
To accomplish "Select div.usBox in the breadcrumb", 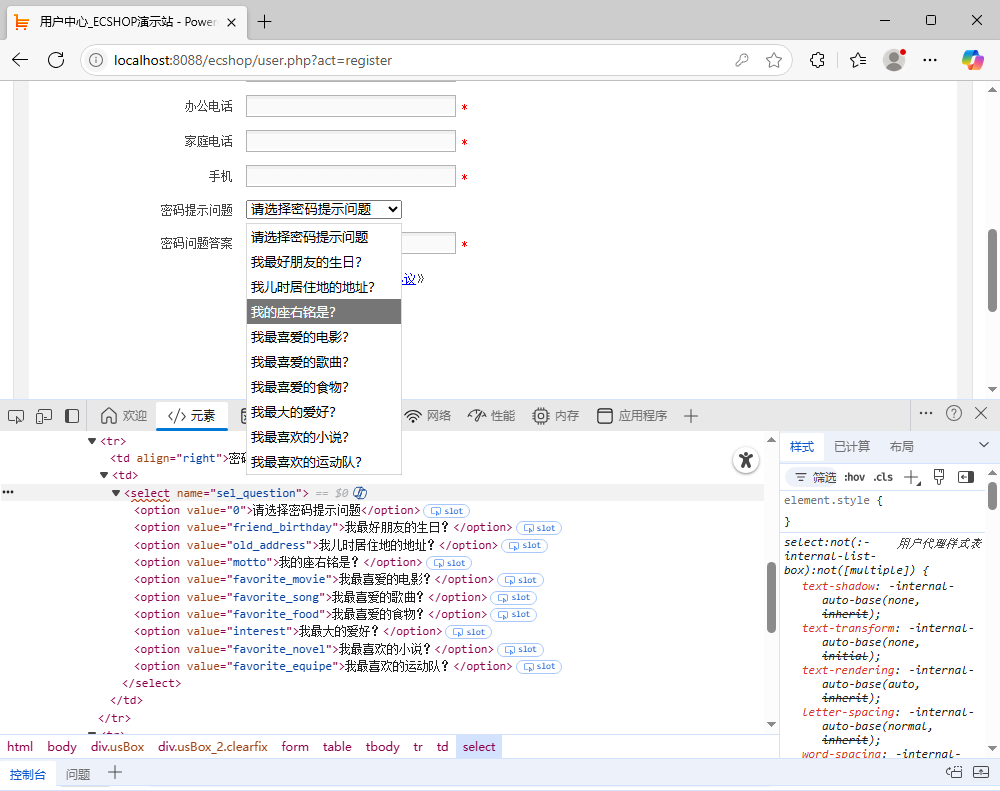I will coord(117,747).
